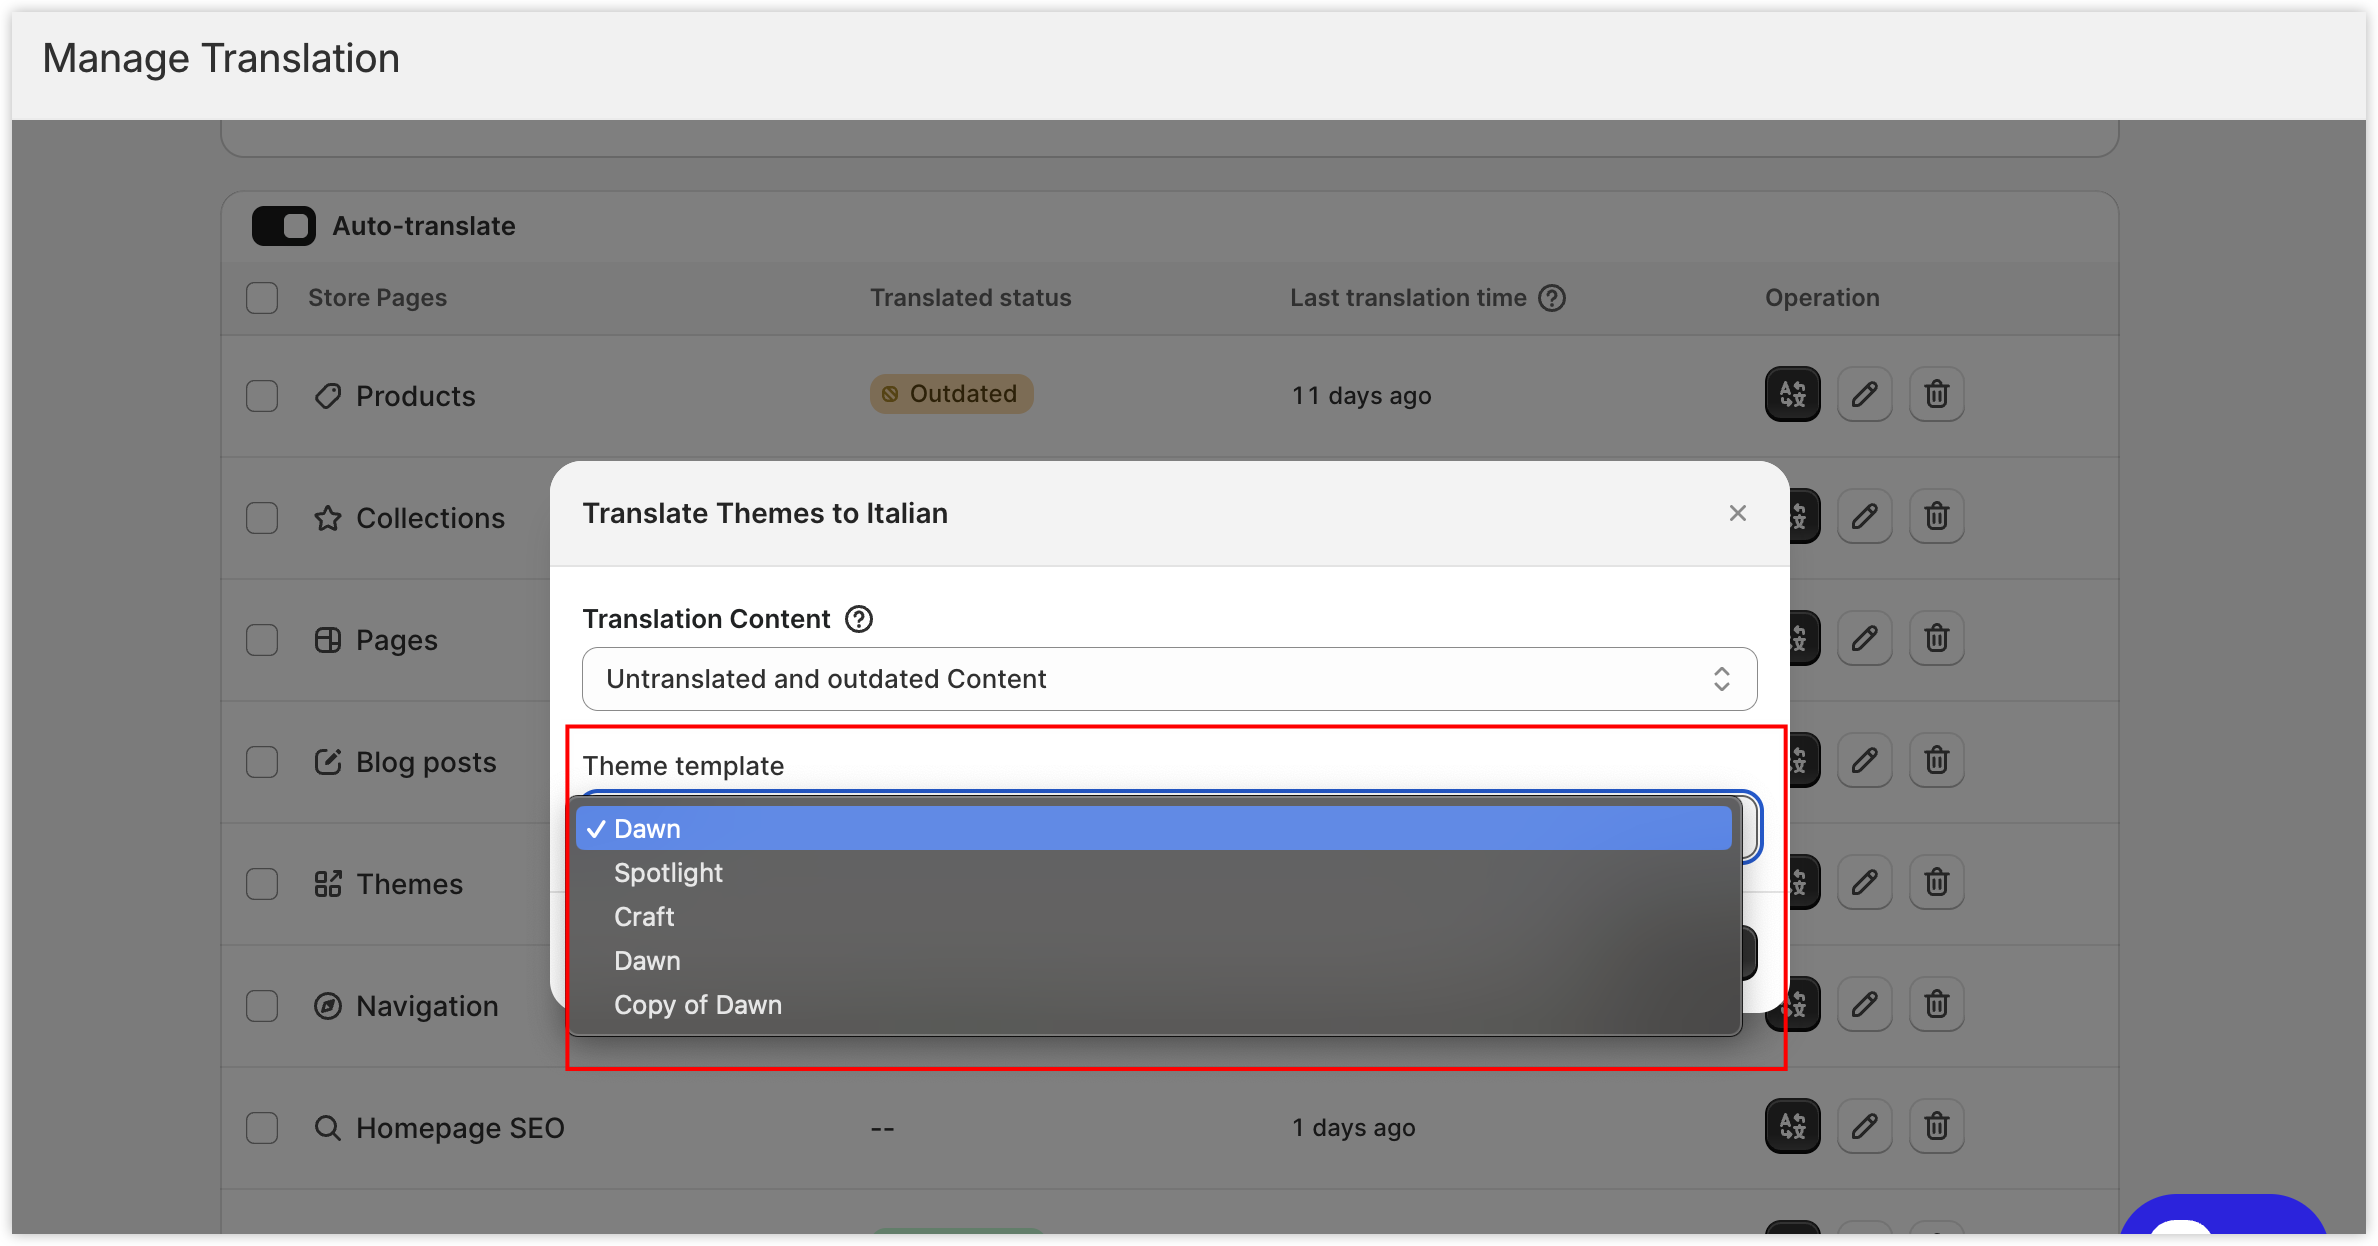2378x1246 pixels.
Task: Check the Products row checkbox
Action: [x=262, y=396]
